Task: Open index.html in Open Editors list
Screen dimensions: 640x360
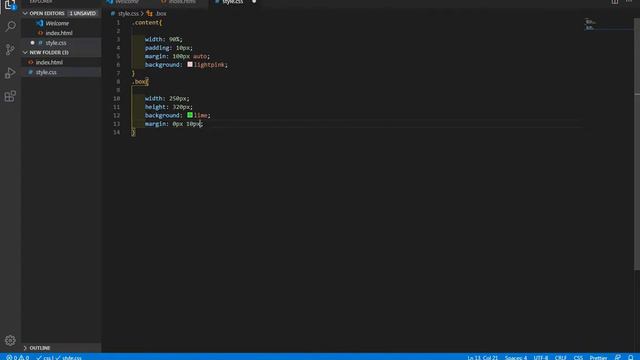Action: point(59,33)
